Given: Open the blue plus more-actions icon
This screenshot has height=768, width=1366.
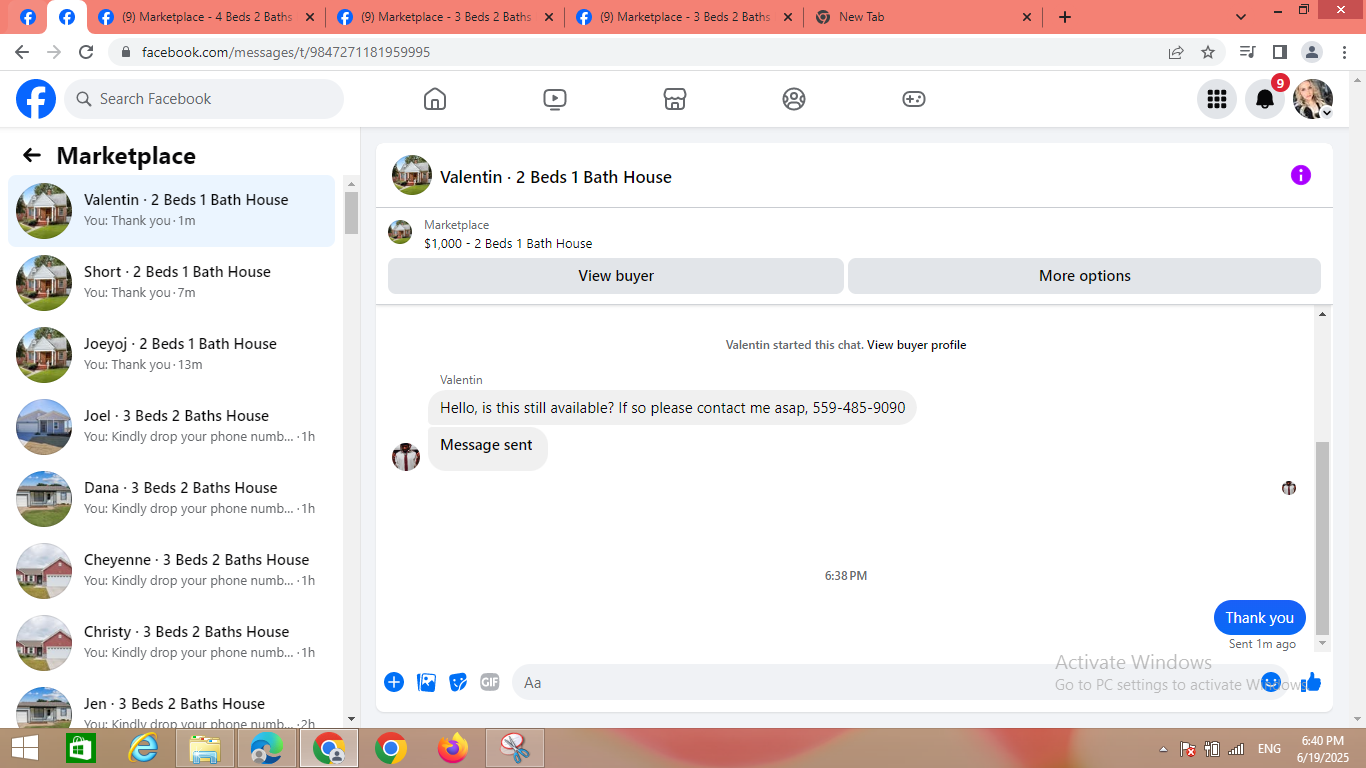Looking at the screenshot, I should [x=394, y=682].
